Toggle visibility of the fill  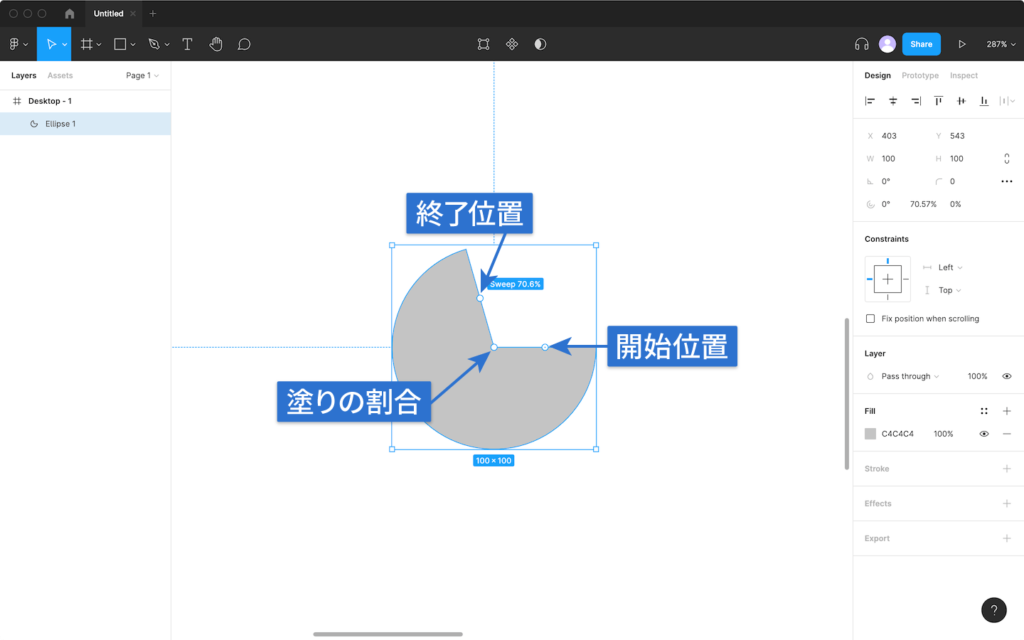coord(984,433)
